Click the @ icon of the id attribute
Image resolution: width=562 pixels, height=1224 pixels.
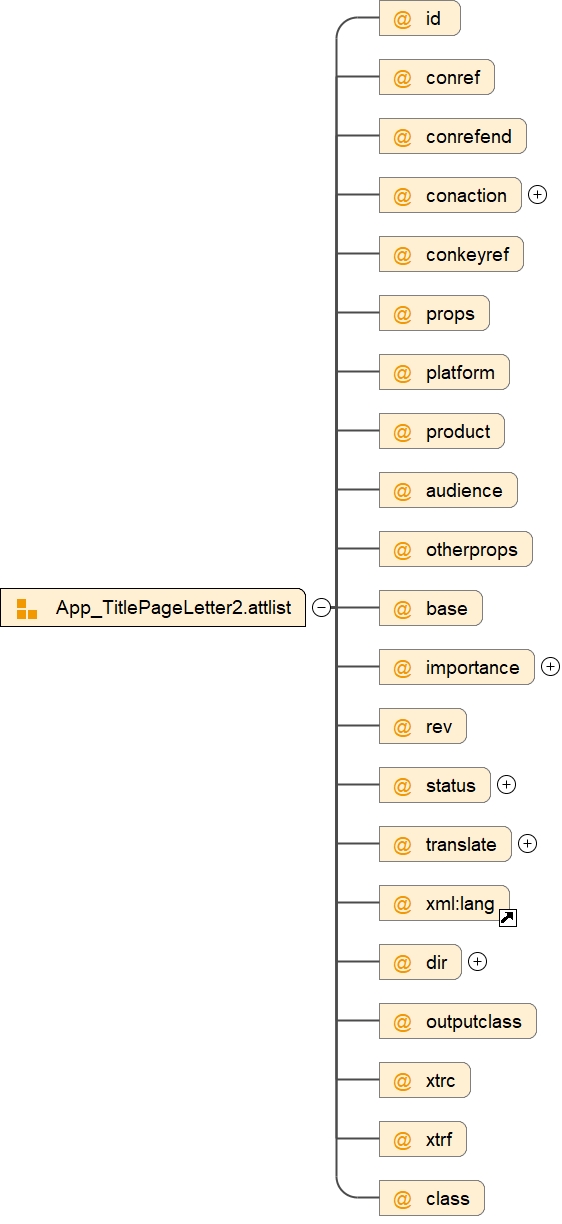(403, 19)
